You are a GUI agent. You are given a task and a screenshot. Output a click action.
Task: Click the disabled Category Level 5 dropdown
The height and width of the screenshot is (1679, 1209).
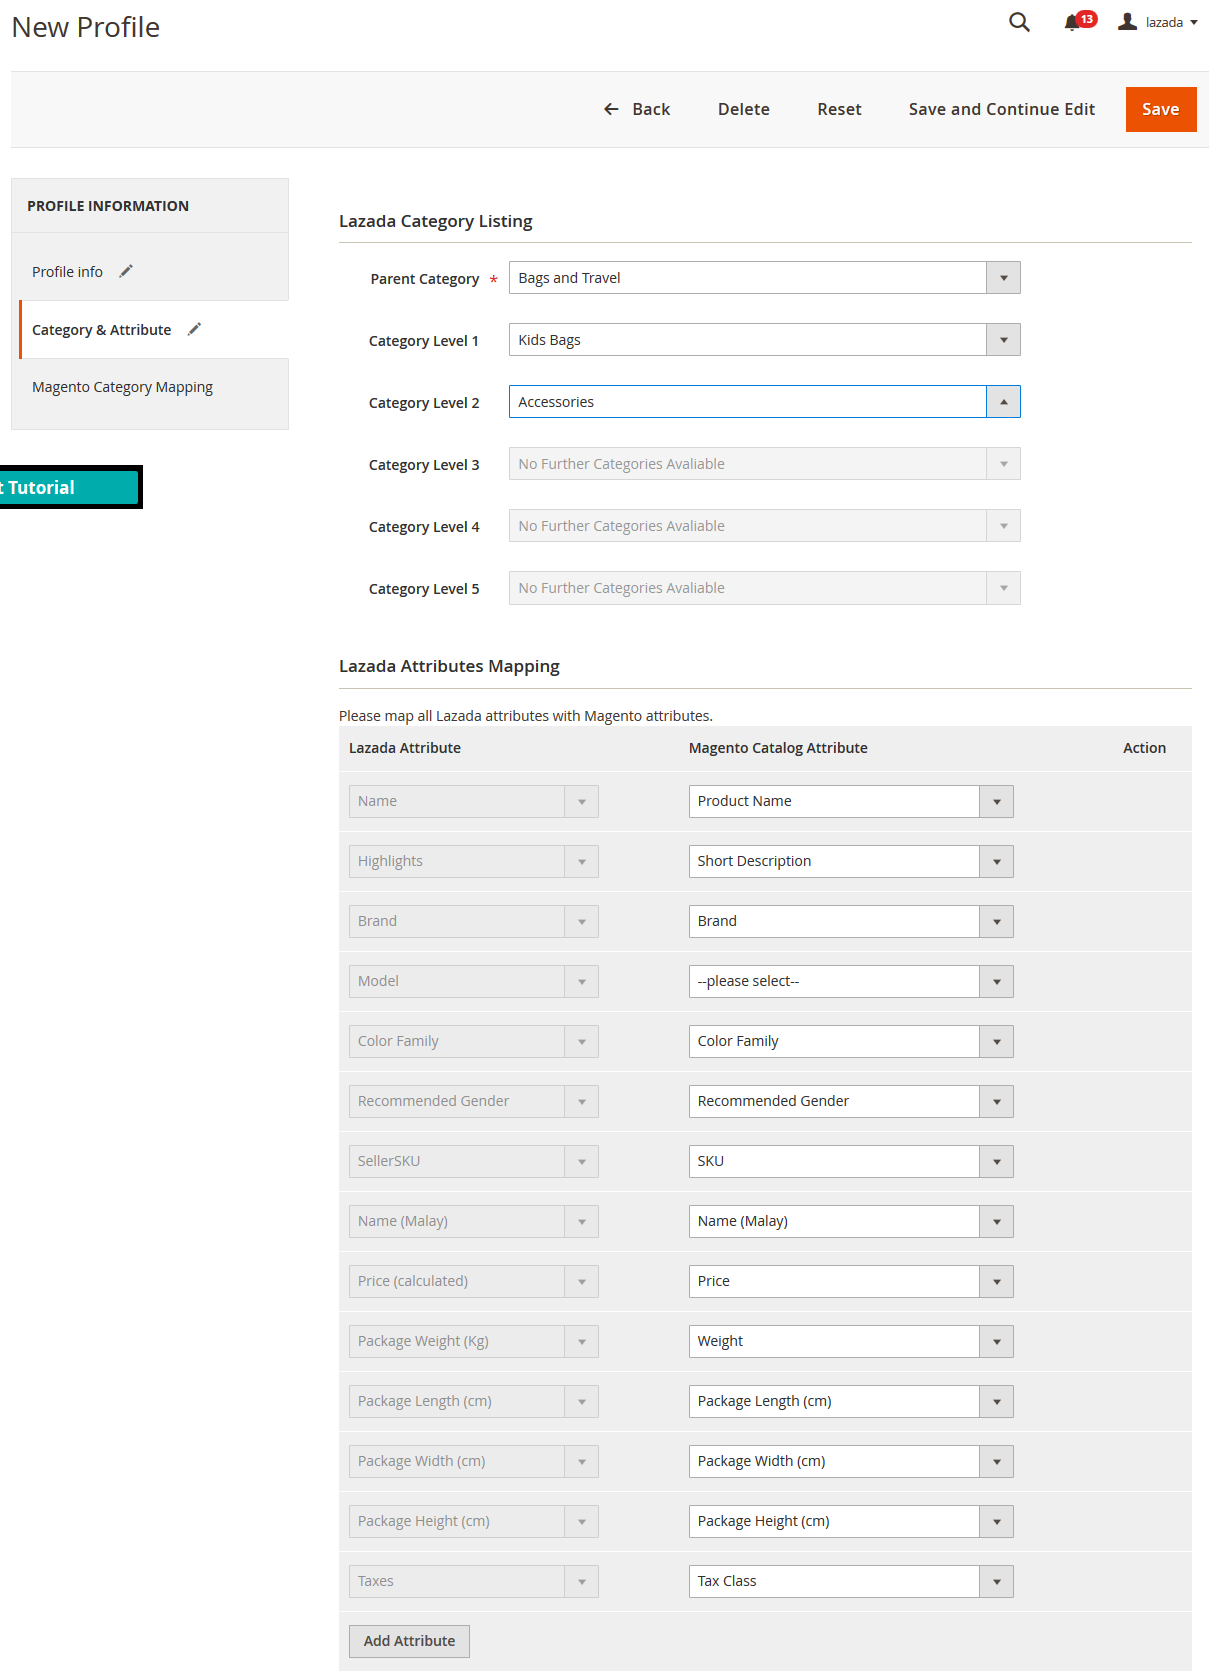[764, 588]
